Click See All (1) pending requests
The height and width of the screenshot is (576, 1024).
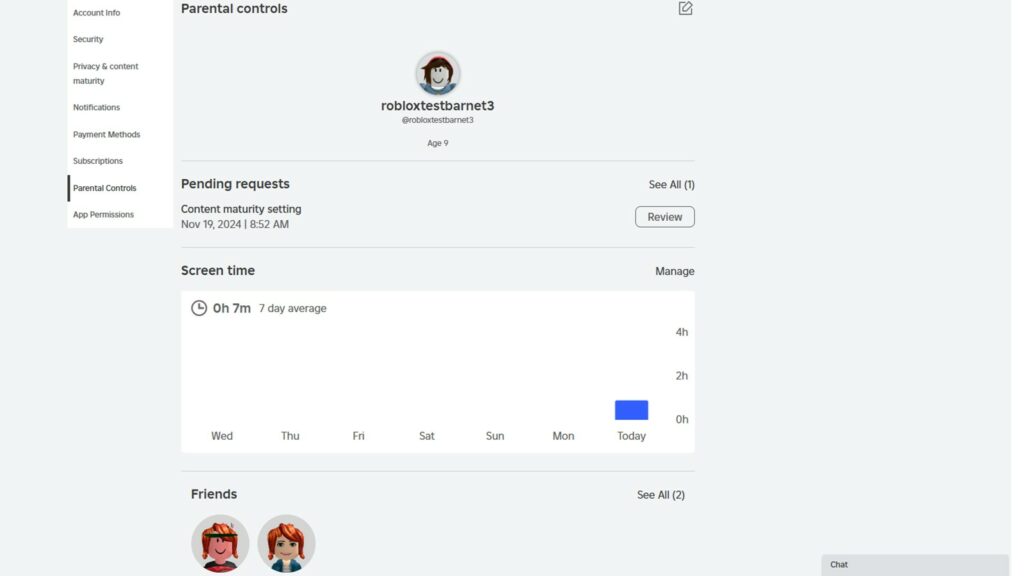click(671, 185)
